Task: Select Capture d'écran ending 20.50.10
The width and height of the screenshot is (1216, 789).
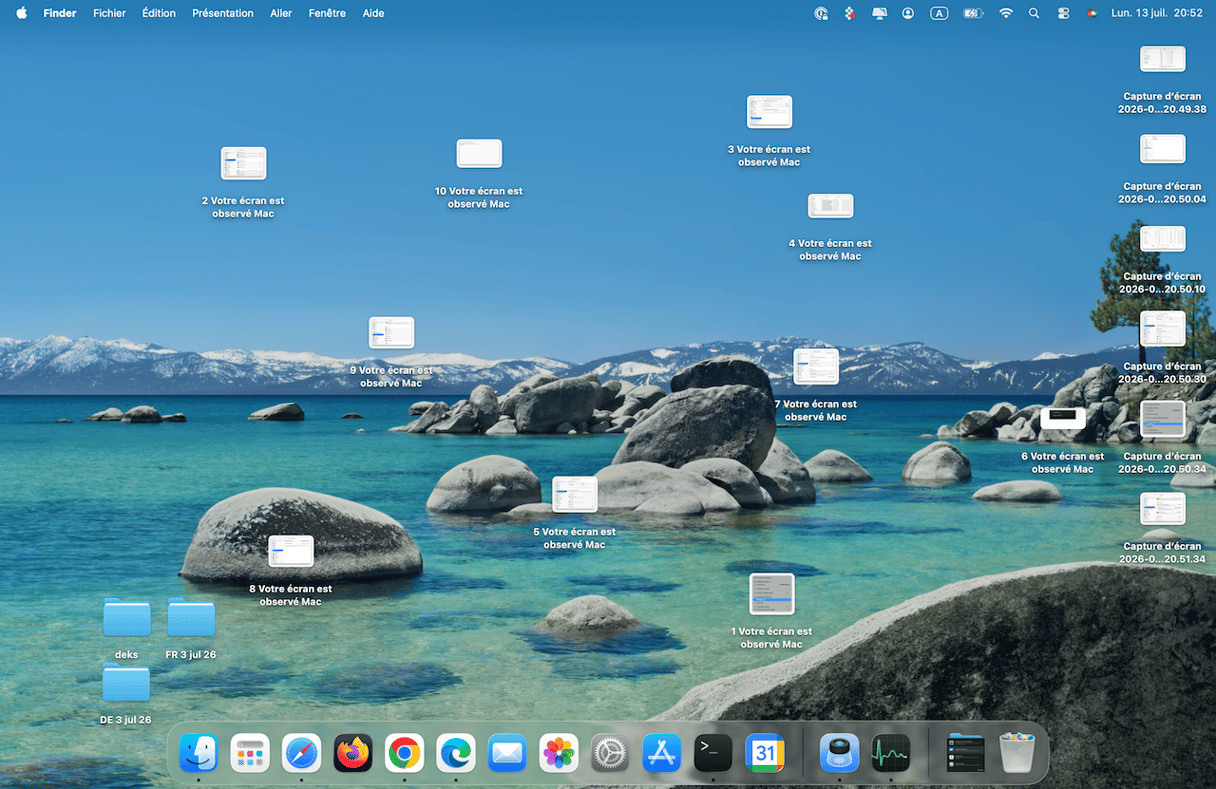Action: 1163,239
